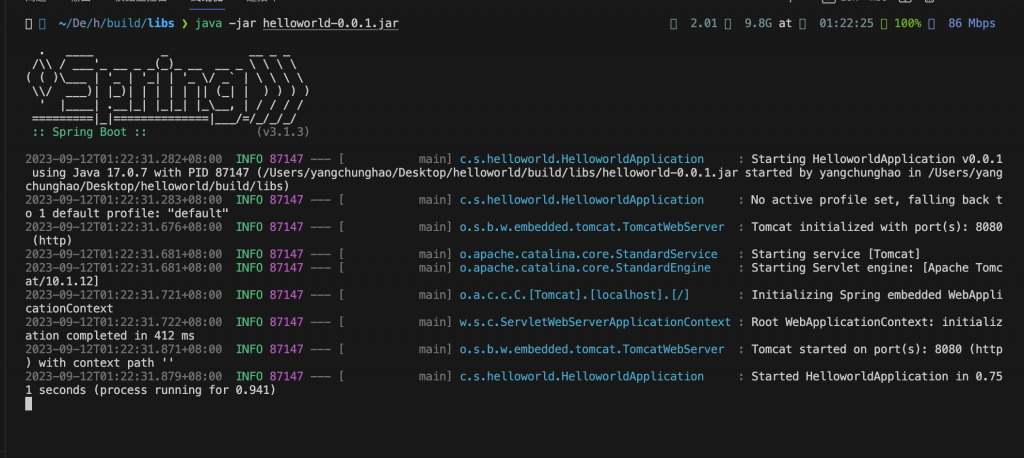Screen dimensions: 1024x458
Task: Click the green INFO level on the StandardService line
Action: pos(249,254)
